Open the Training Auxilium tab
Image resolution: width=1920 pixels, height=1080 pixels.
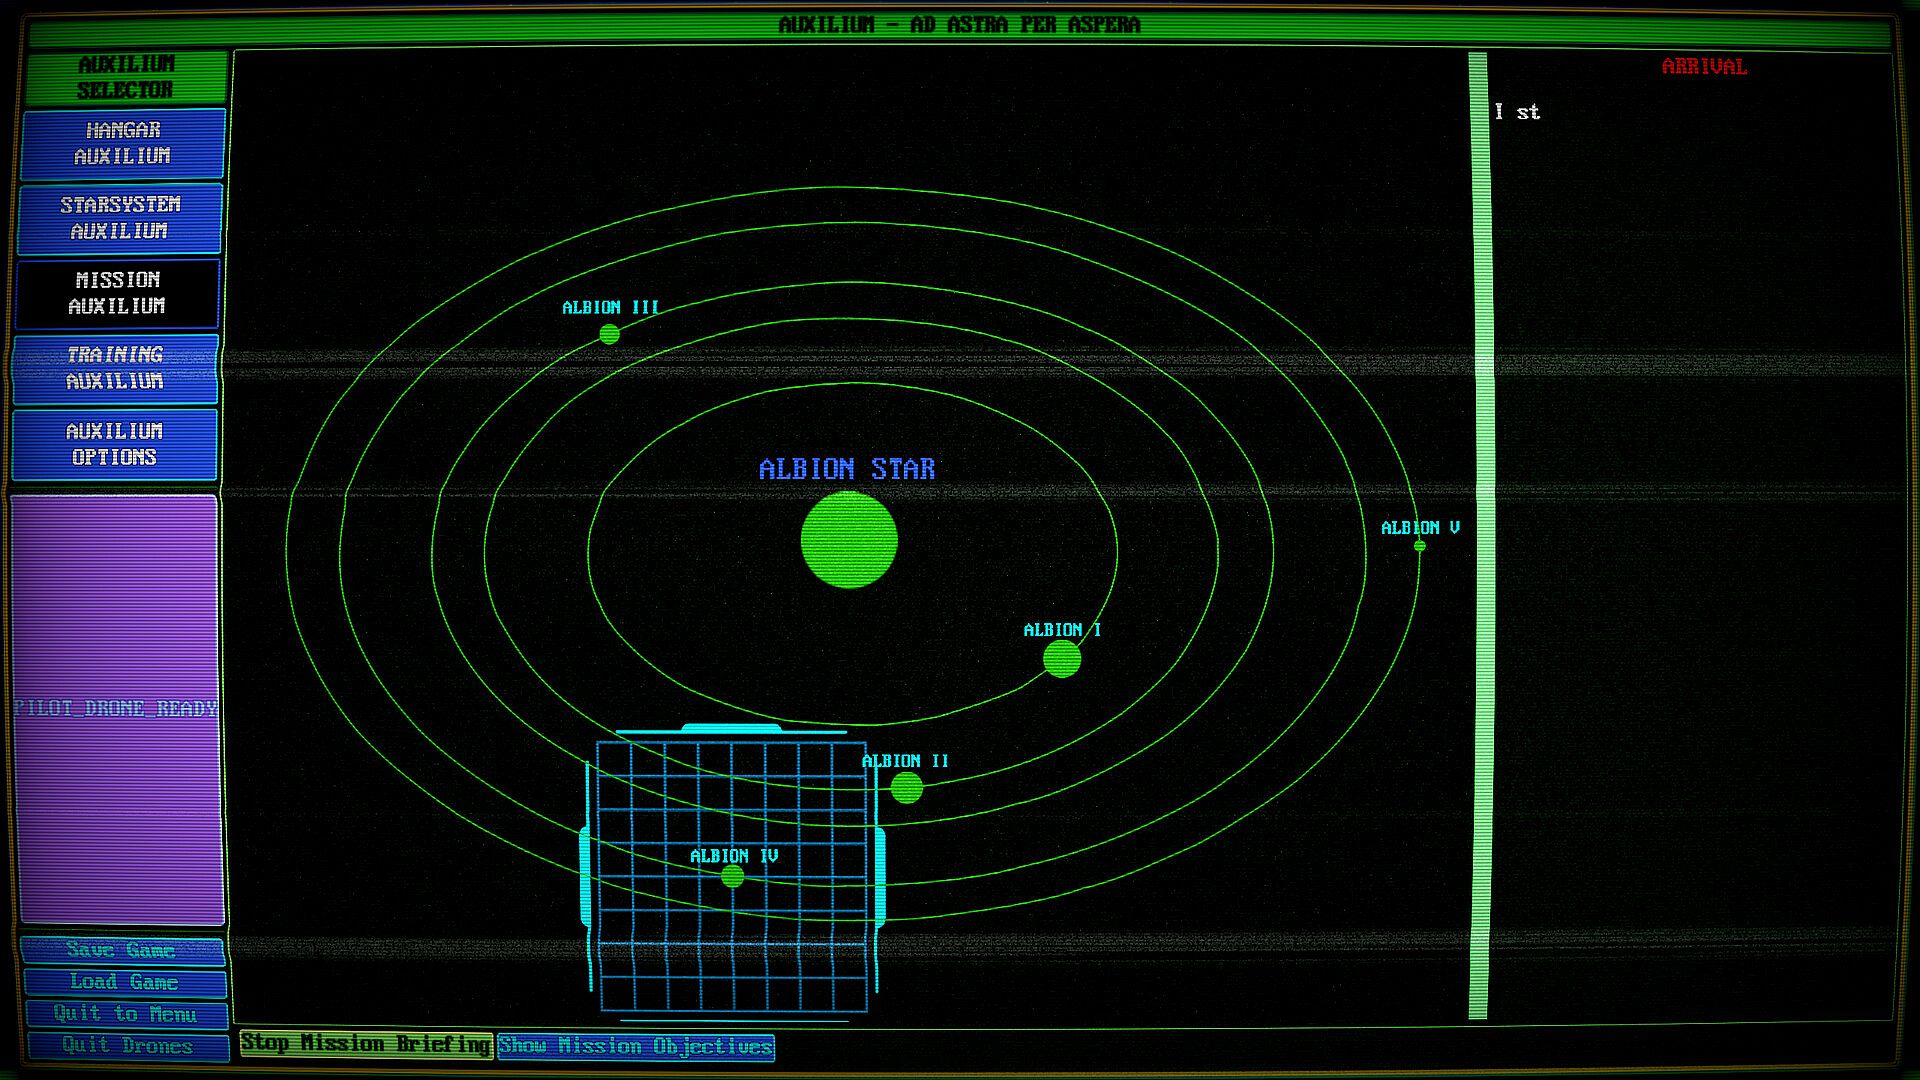click(115, 368)
